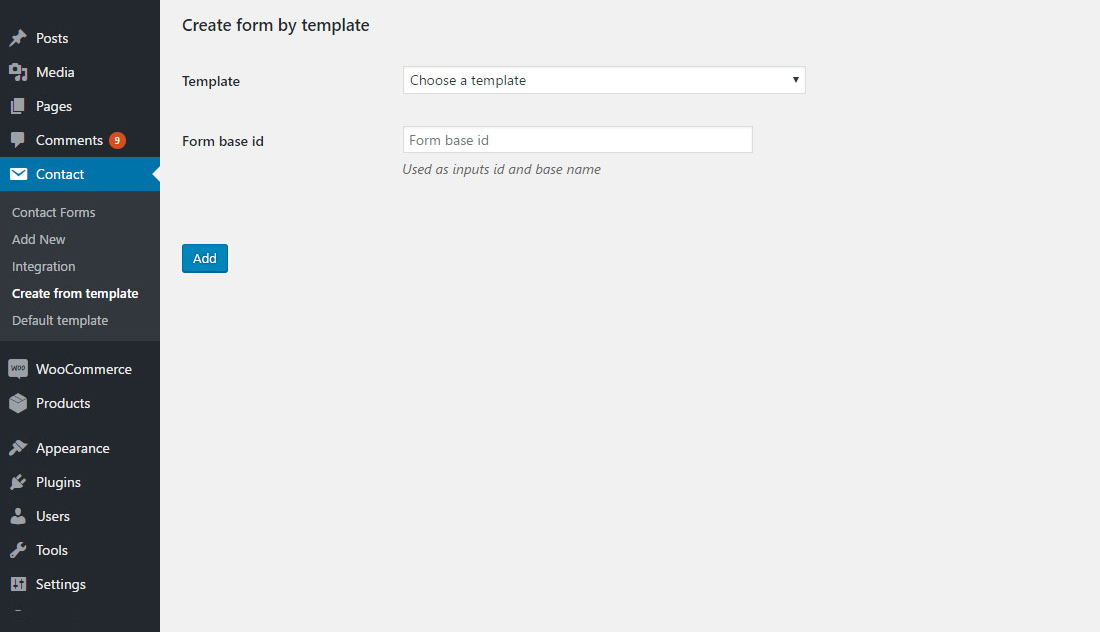Click the Users person icon
Screen dimensions: 1100x632
click(18, 516)
